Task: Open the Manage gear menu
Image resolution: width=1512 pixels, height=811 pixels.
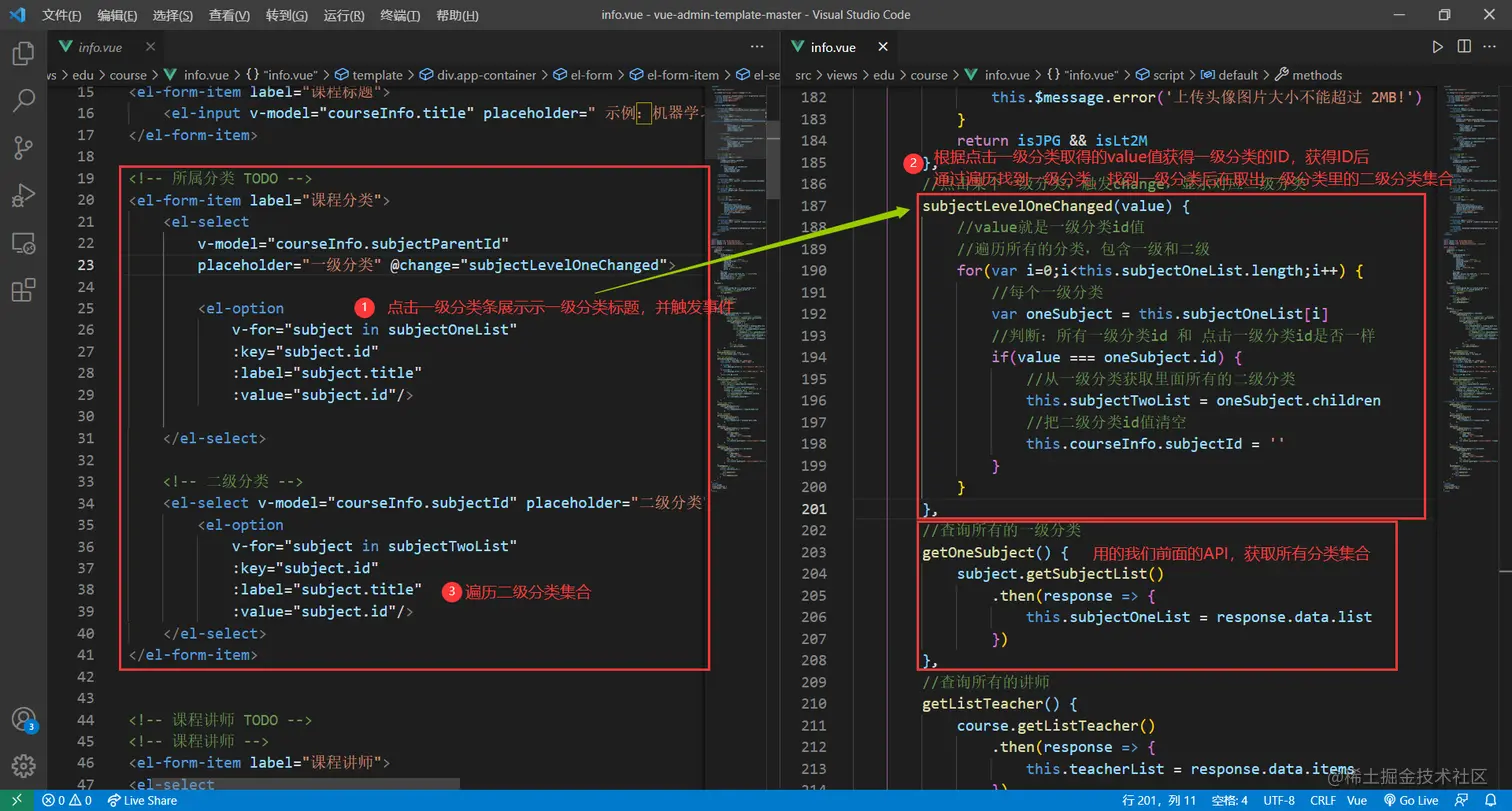Action: (x=23, y=765)
